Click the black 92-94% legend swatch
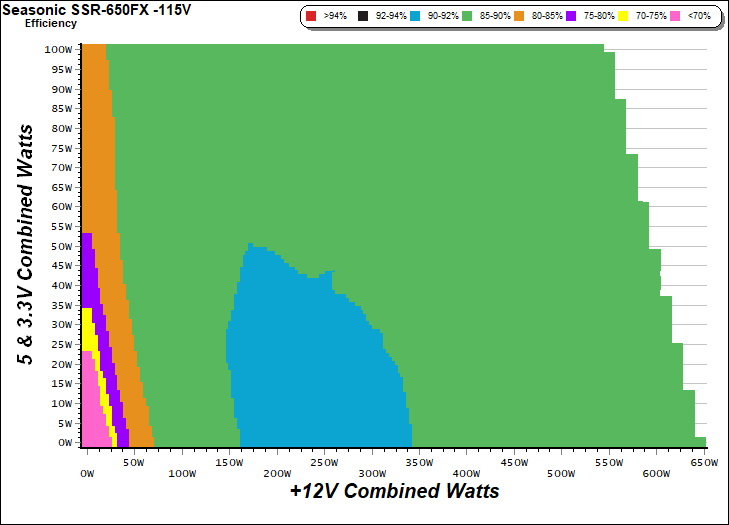The image size is (729, 525). pyautogui.click(x=362, y=17)
